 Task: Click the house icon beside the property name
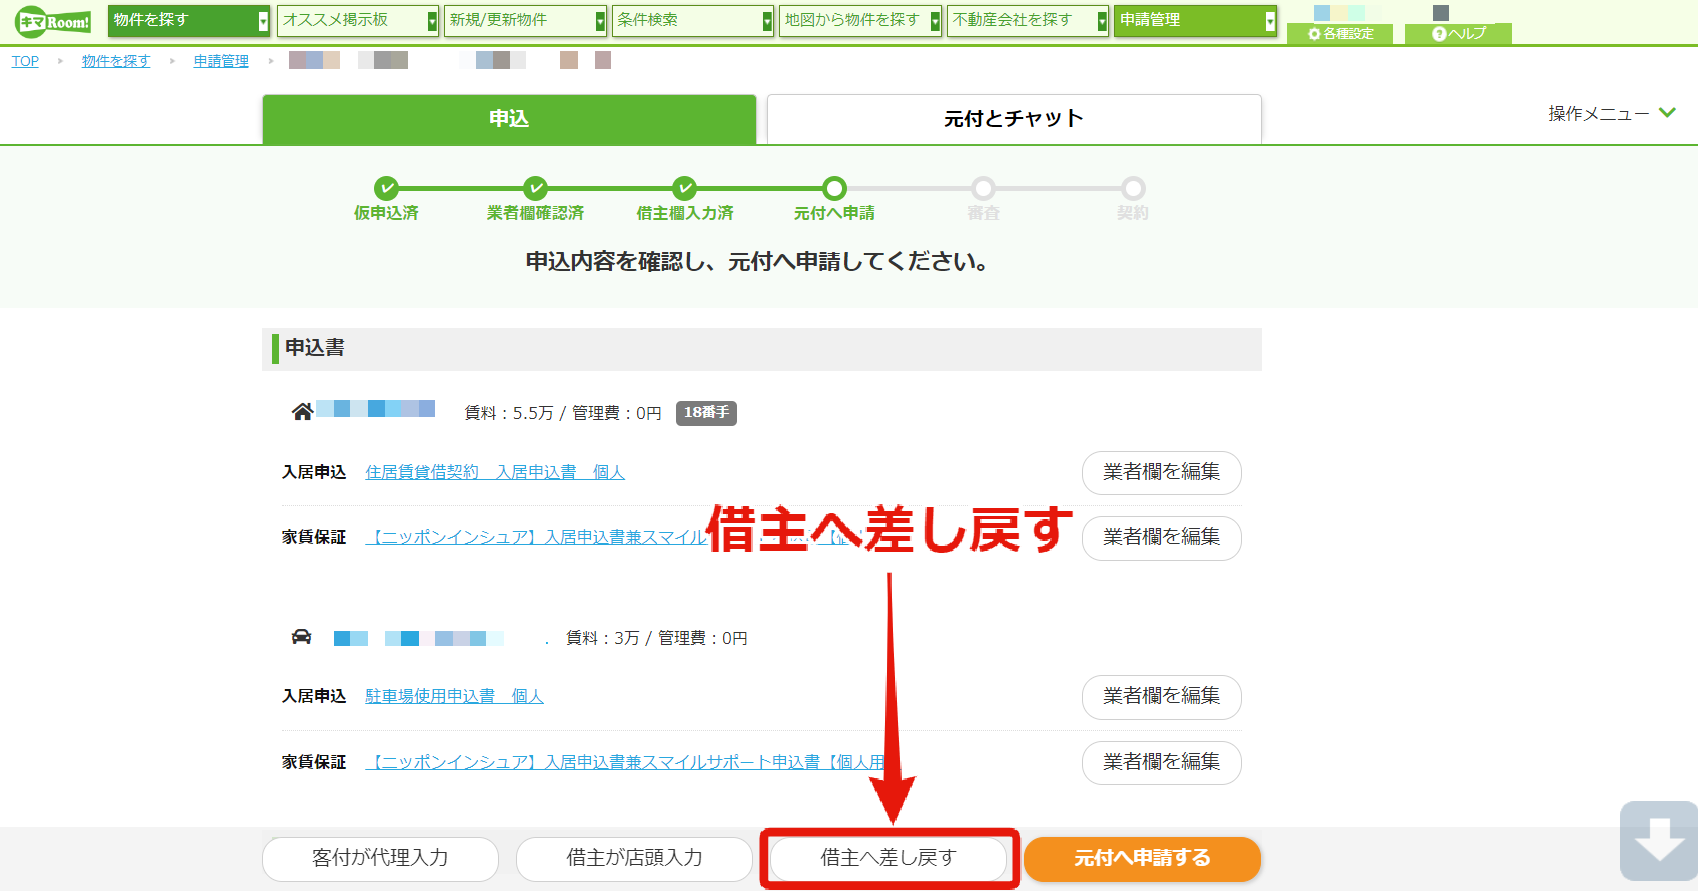click(302, 411)
